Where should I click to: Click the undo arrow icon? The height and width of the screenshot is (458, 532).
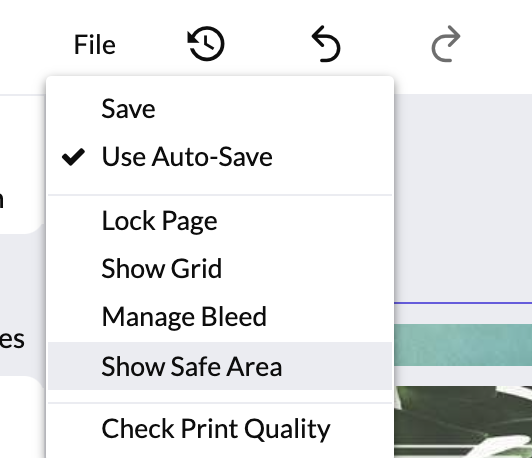point(326,44)
